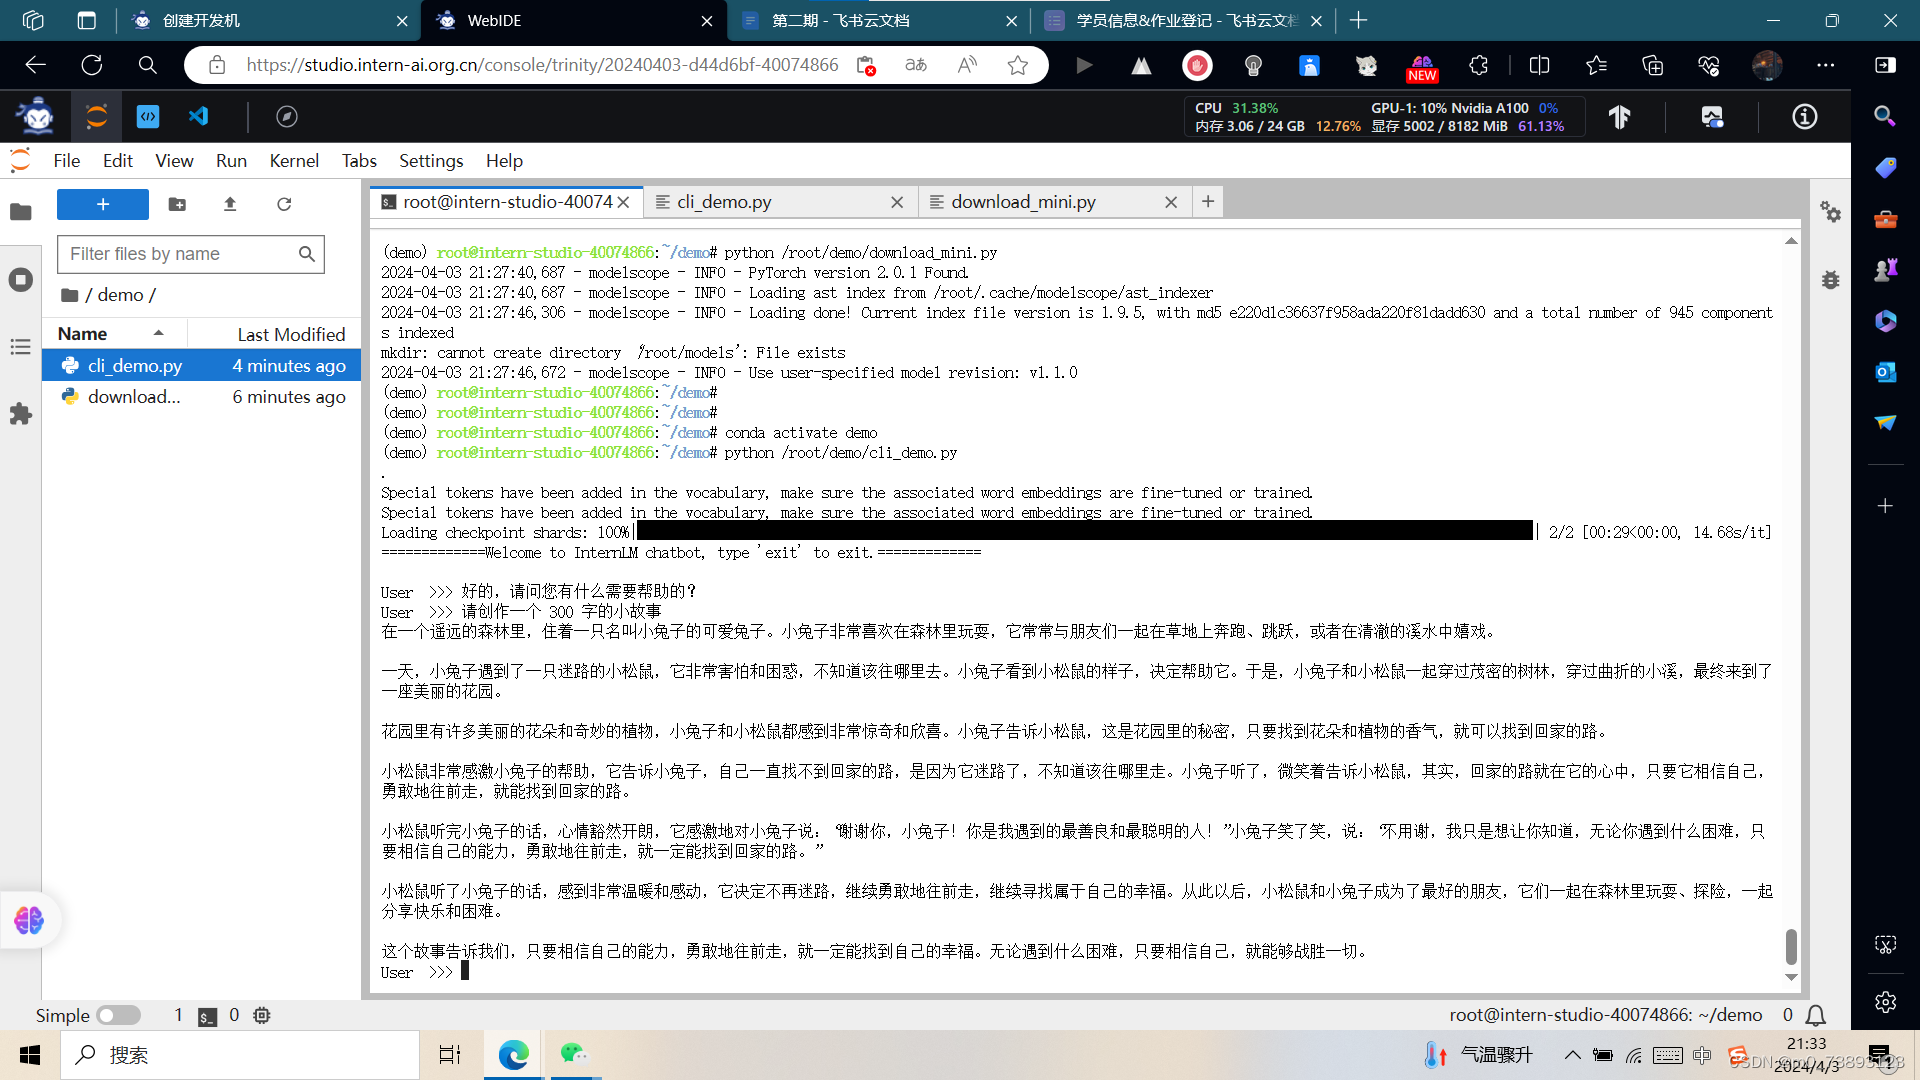Open the Kernel menu
Screen dimensions: 1920x1080
point(294,160)
